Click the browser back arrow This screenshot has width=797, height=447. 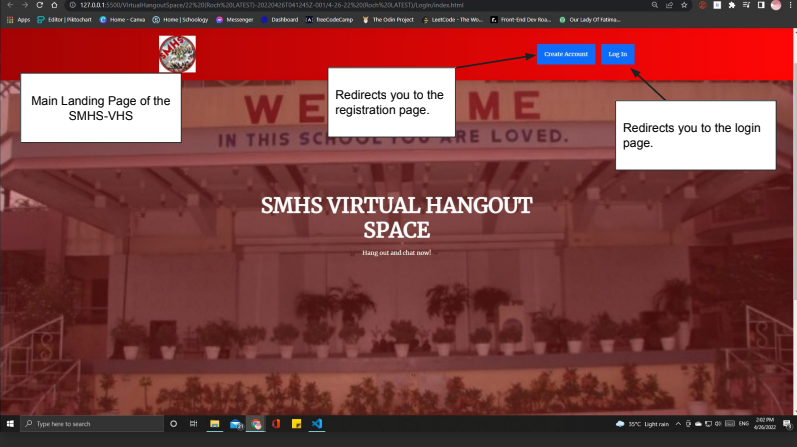click(x=9, y=5)
